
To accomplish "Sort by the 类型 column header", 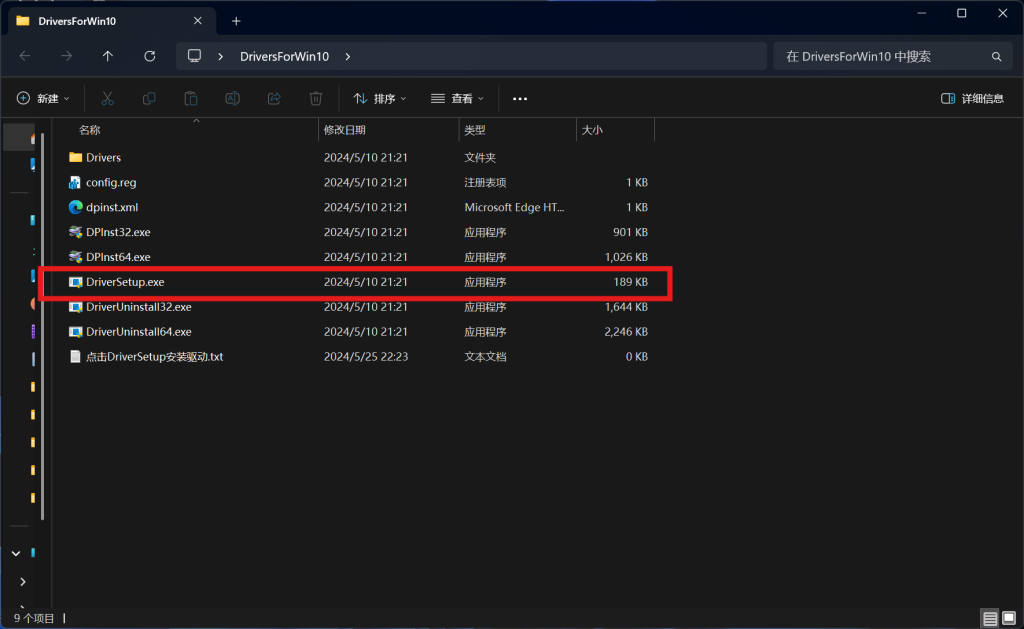I will [518, 130].
